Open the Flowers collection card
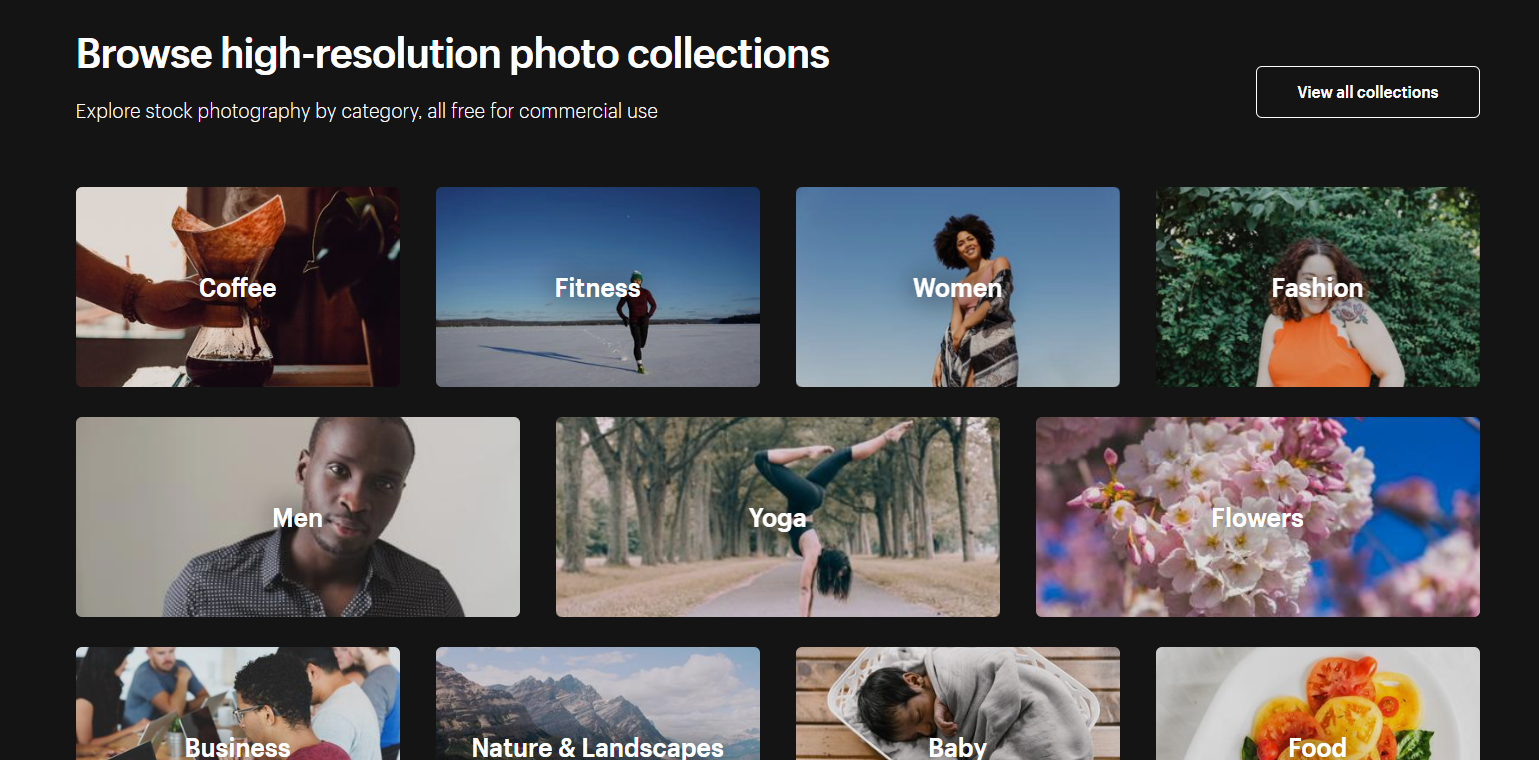 1258,517
